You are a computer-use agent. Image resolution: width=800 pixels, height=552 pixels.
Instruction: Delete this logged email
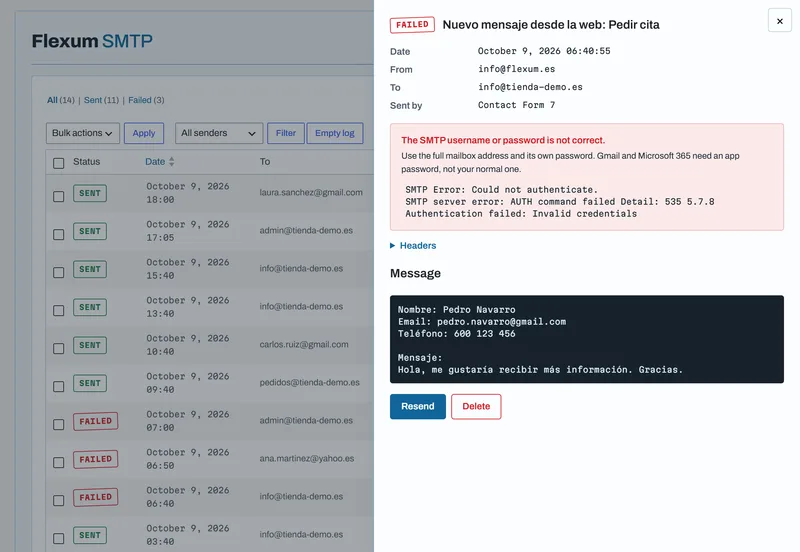tap(476, 407)
